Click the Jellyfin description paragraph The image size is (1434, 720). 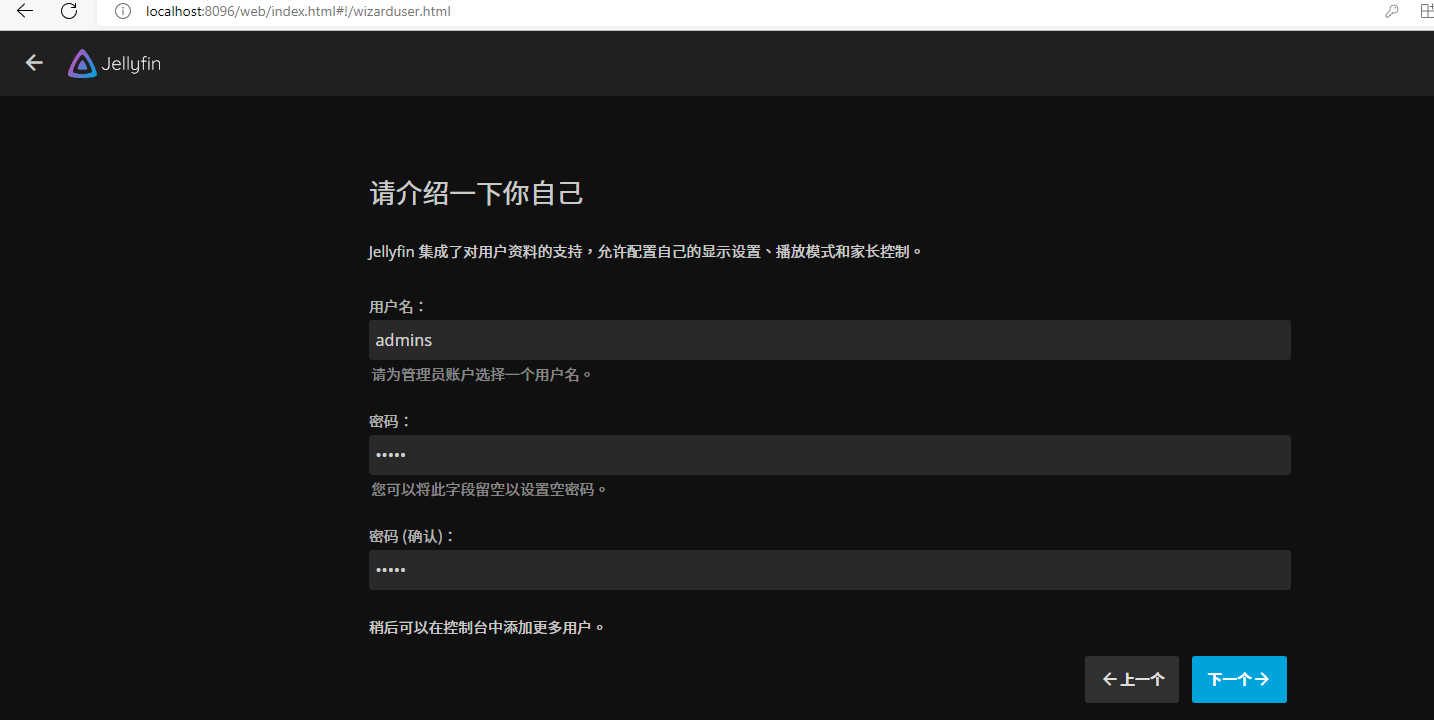click(x=644, y=251)
